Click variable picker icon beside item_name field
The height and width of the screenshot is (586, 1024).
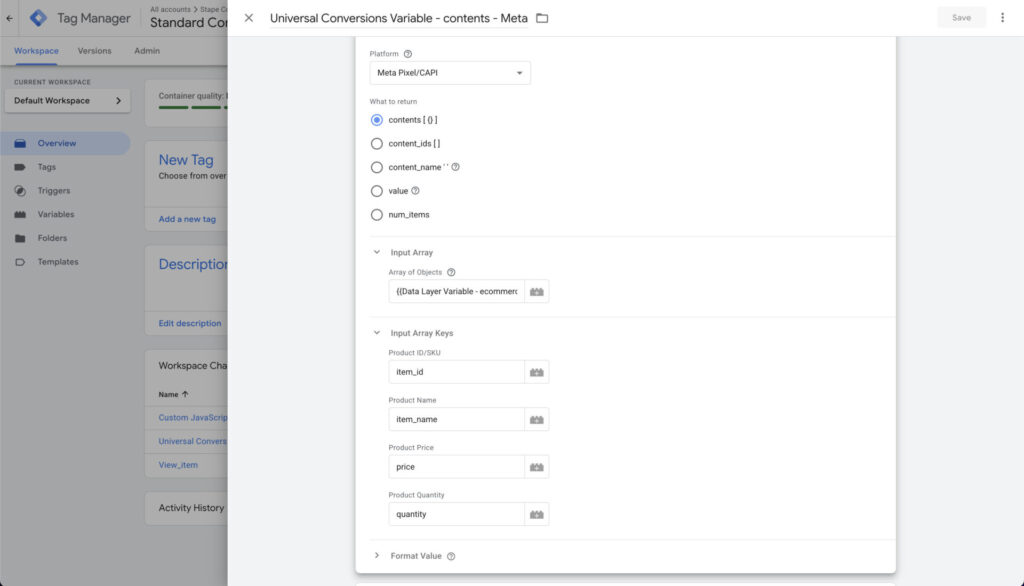coord(537,419)
